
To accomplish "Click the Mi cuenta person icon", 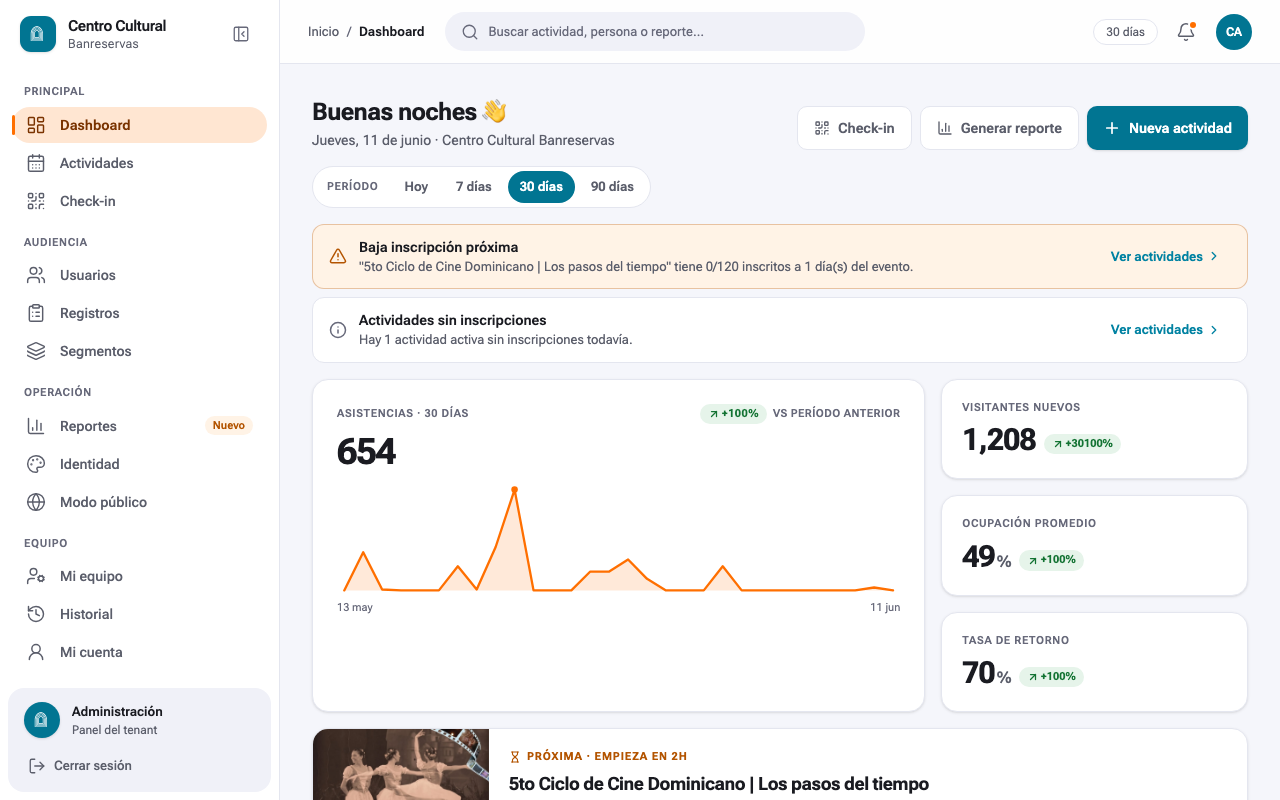I will [x=36, y=652].
